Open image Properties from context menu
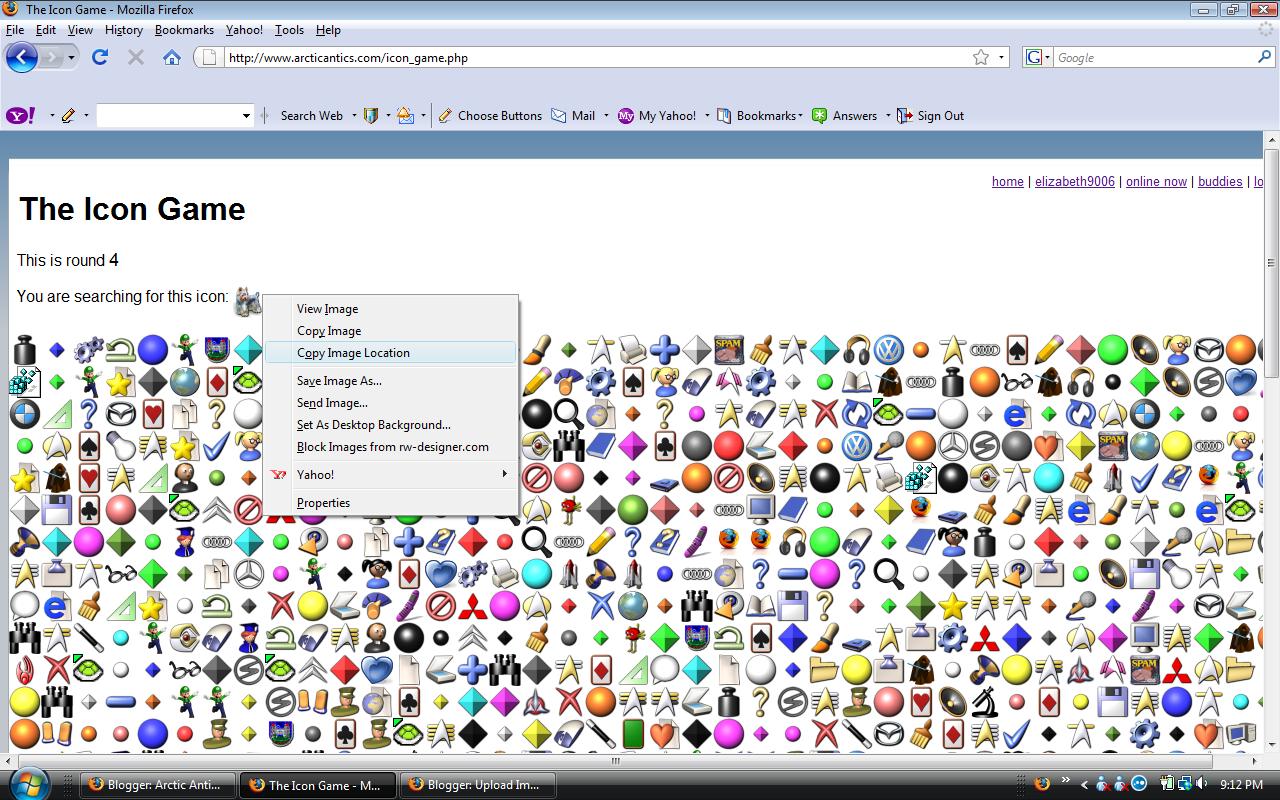Image resolution: width=1280 pixels, height=800 pixels. [x=390, y=503]
